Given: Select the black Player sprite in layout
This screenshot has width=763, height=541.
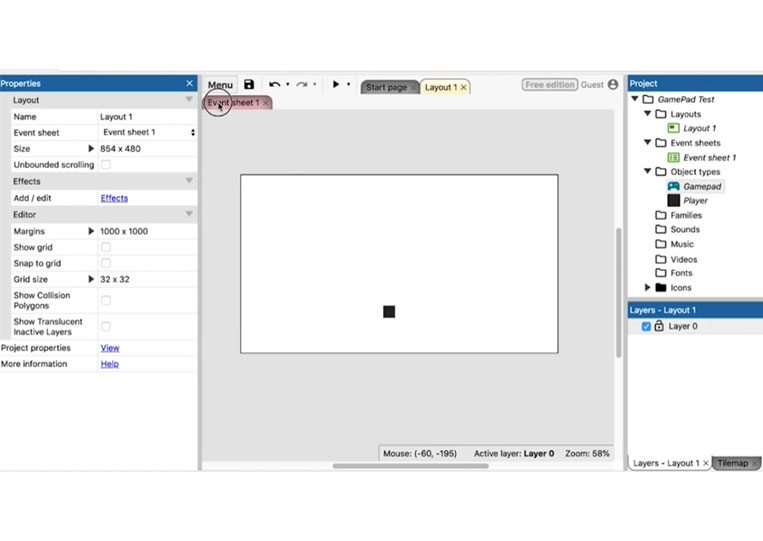Looking at the screenshot, I should click(389, 311).
